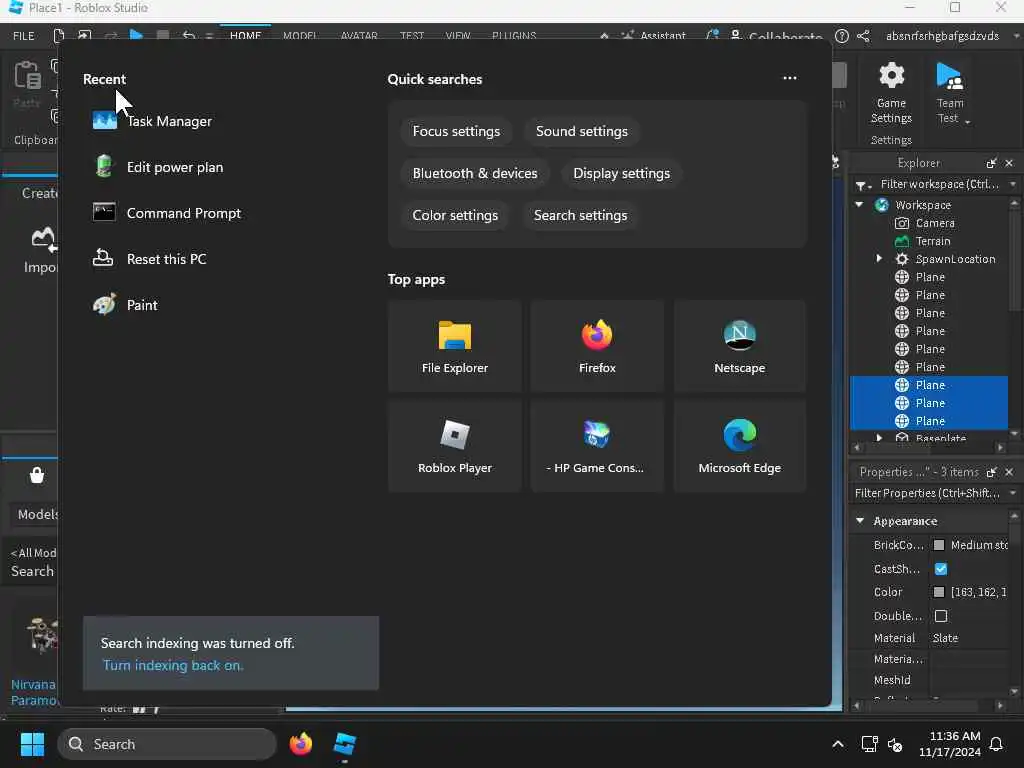Open the Studio help icon

coord(842,36)
